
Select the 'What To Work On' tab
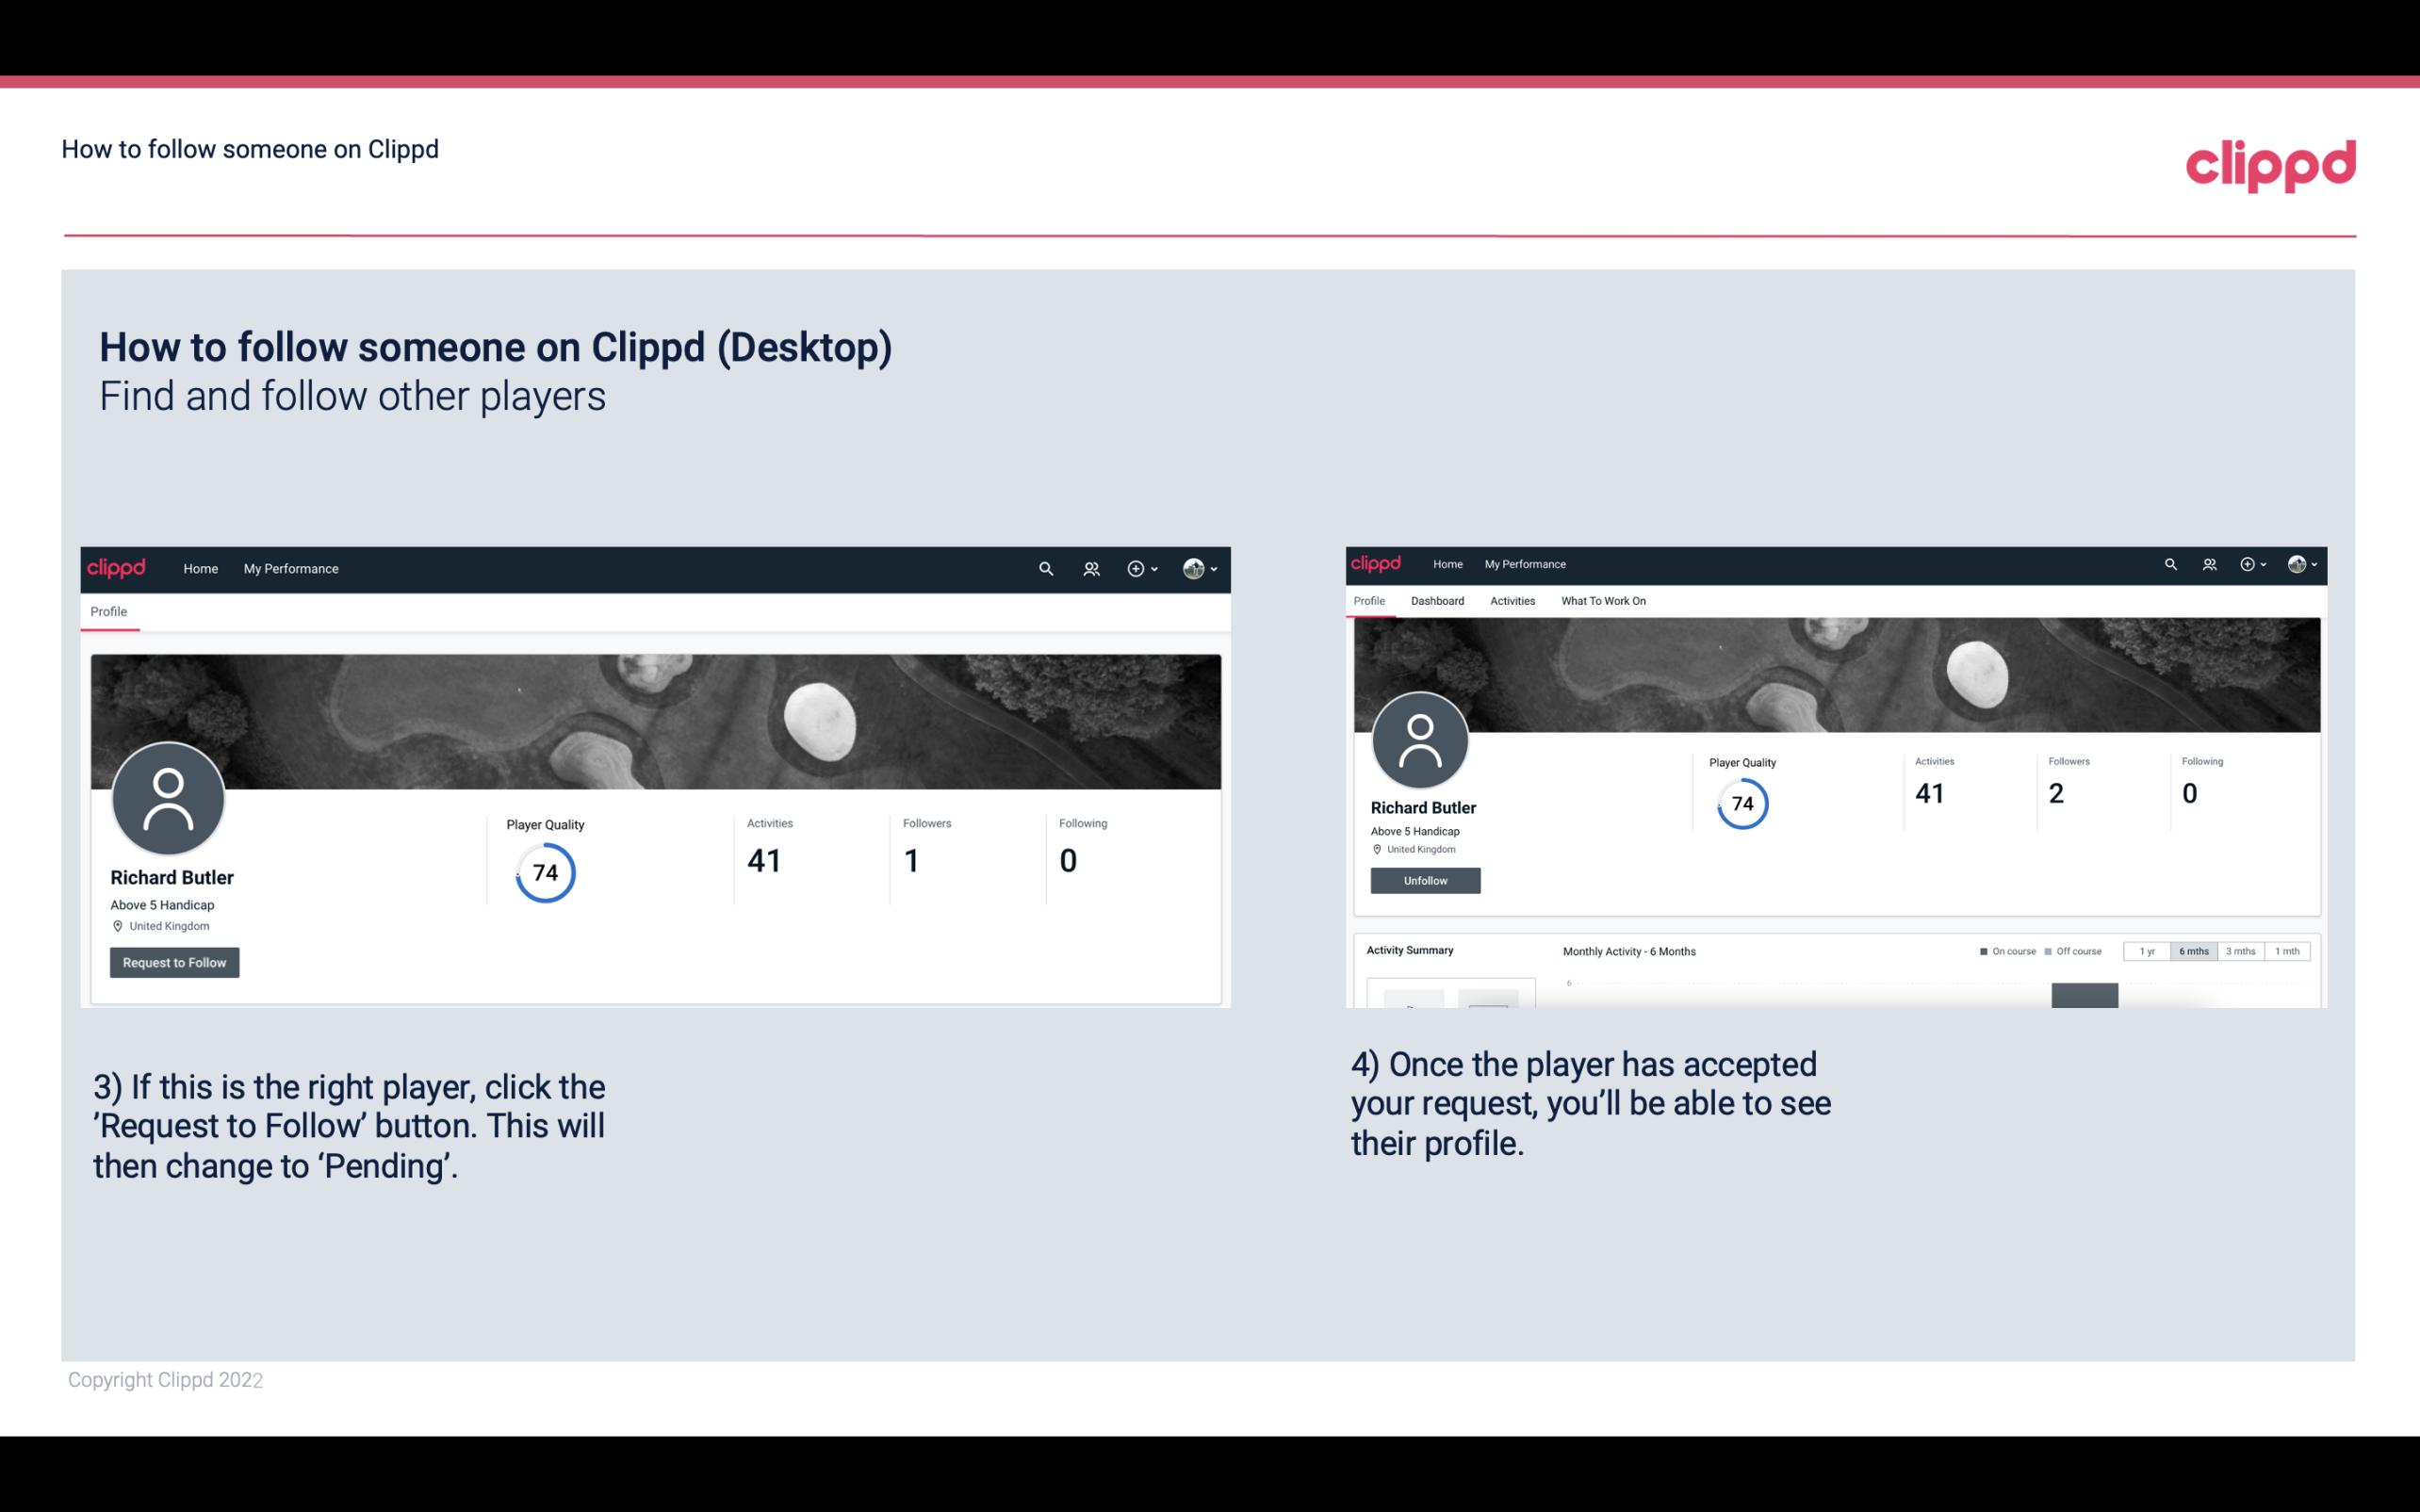pyautogui.click(x=1603, y=601)
